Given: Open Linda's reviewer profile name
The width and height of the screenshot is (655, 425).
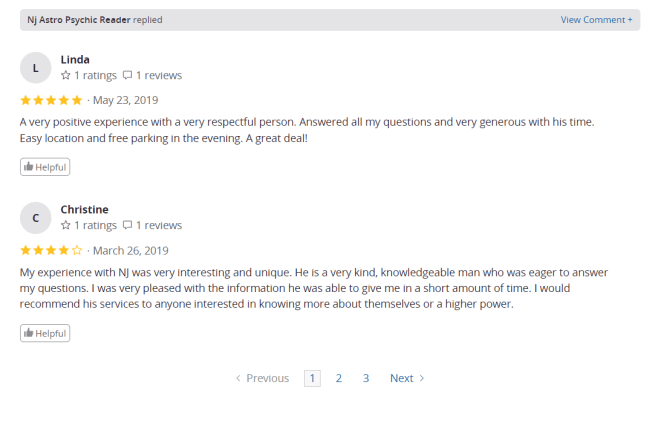Looking at the screenshot, I should (x=75, y=59).
